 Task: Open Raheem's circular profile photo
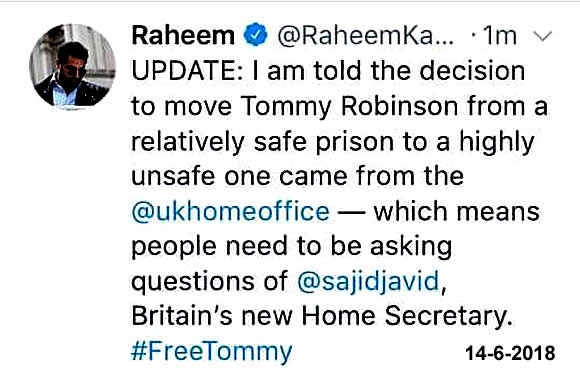coord(72,67)
